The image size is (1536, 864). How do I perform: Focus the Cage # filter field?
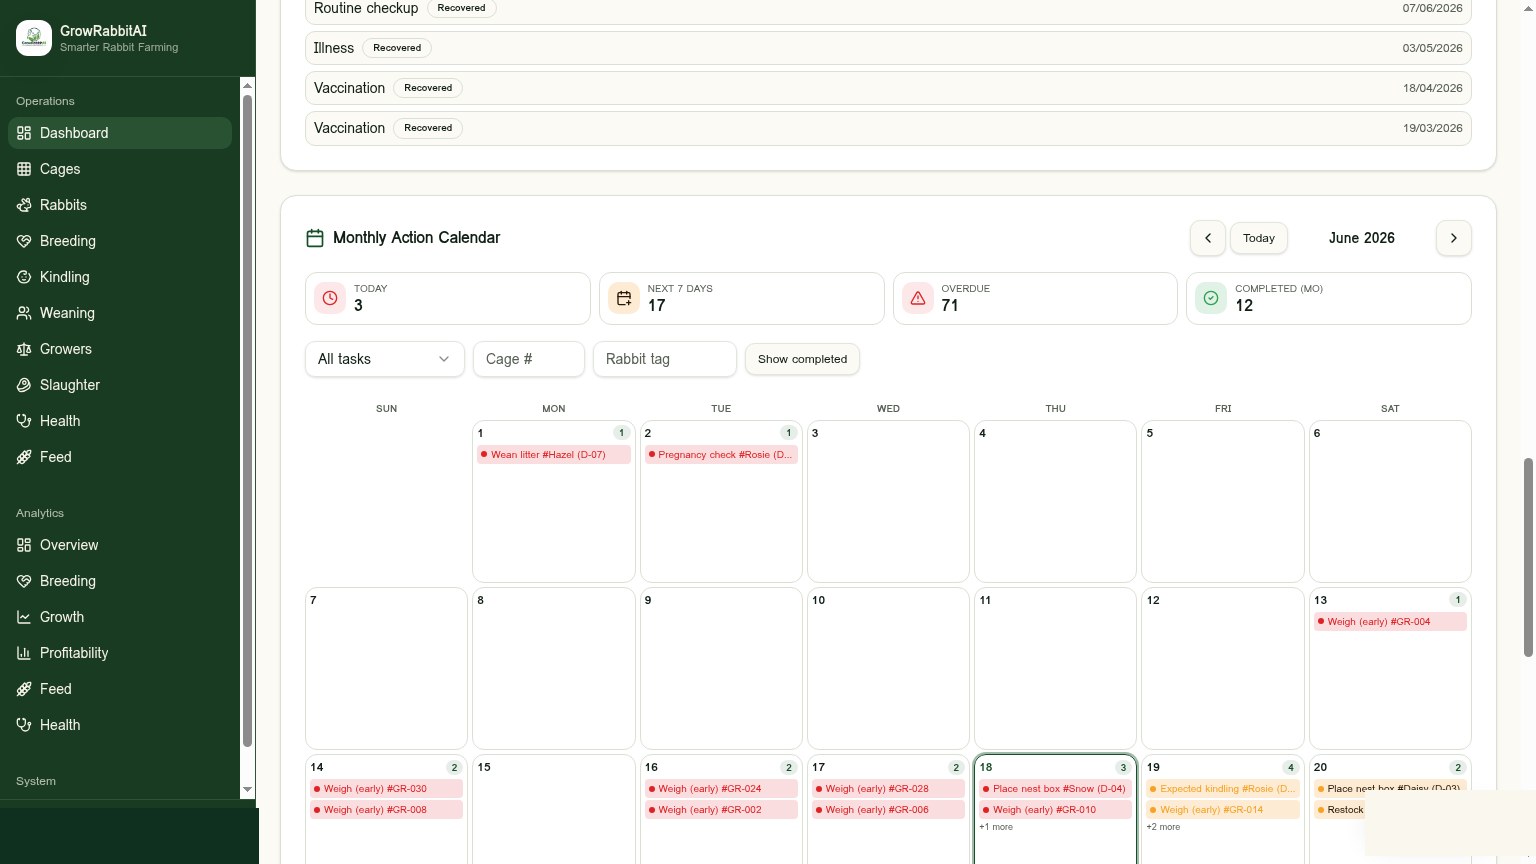point(529,359)
